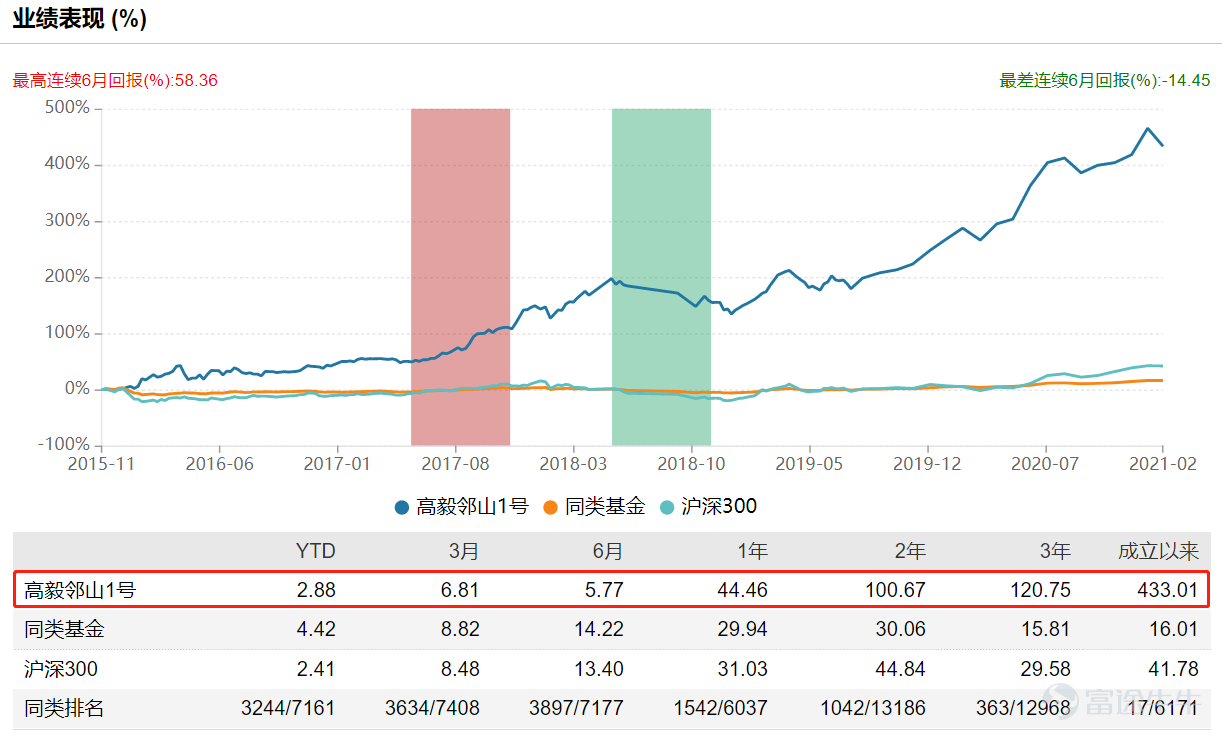The height and width of the screenshot is (738, 1222).
Task: Select the YTD column header
Action: [x=315, y=551]
